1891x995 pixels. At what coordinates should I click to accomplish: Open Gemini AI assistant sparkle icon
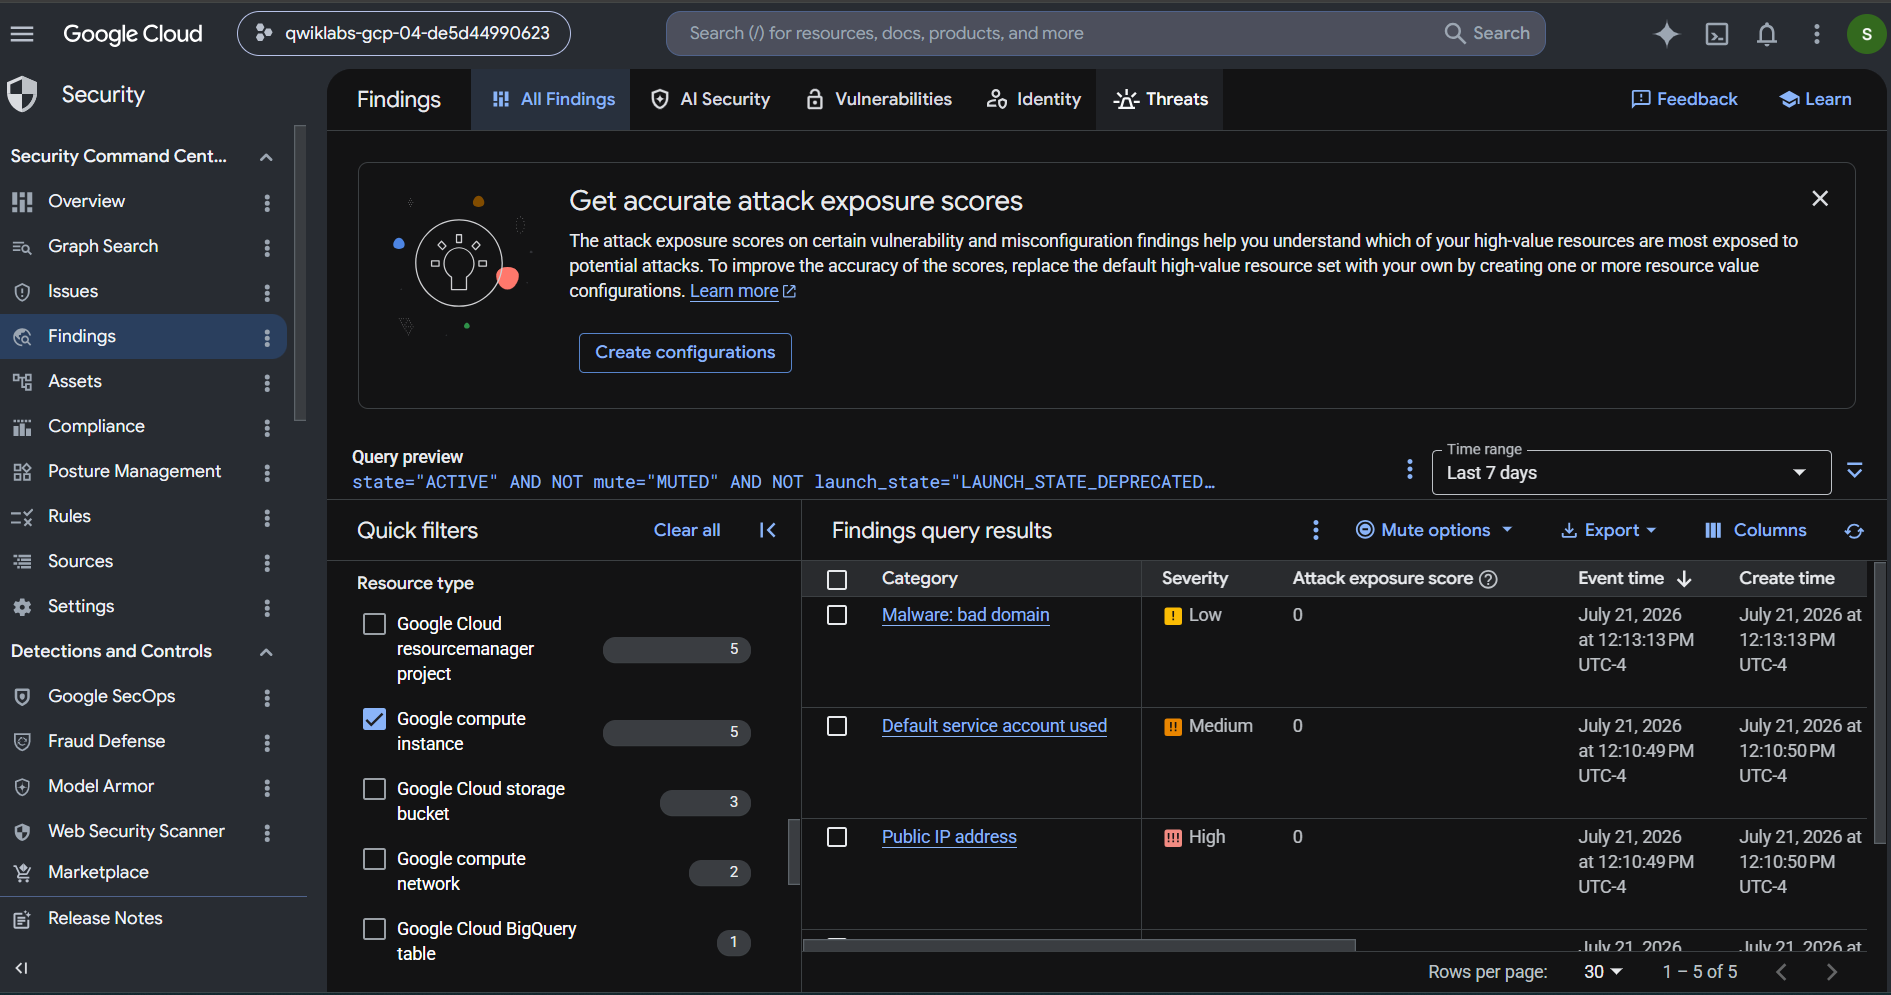click(1666, 34)
